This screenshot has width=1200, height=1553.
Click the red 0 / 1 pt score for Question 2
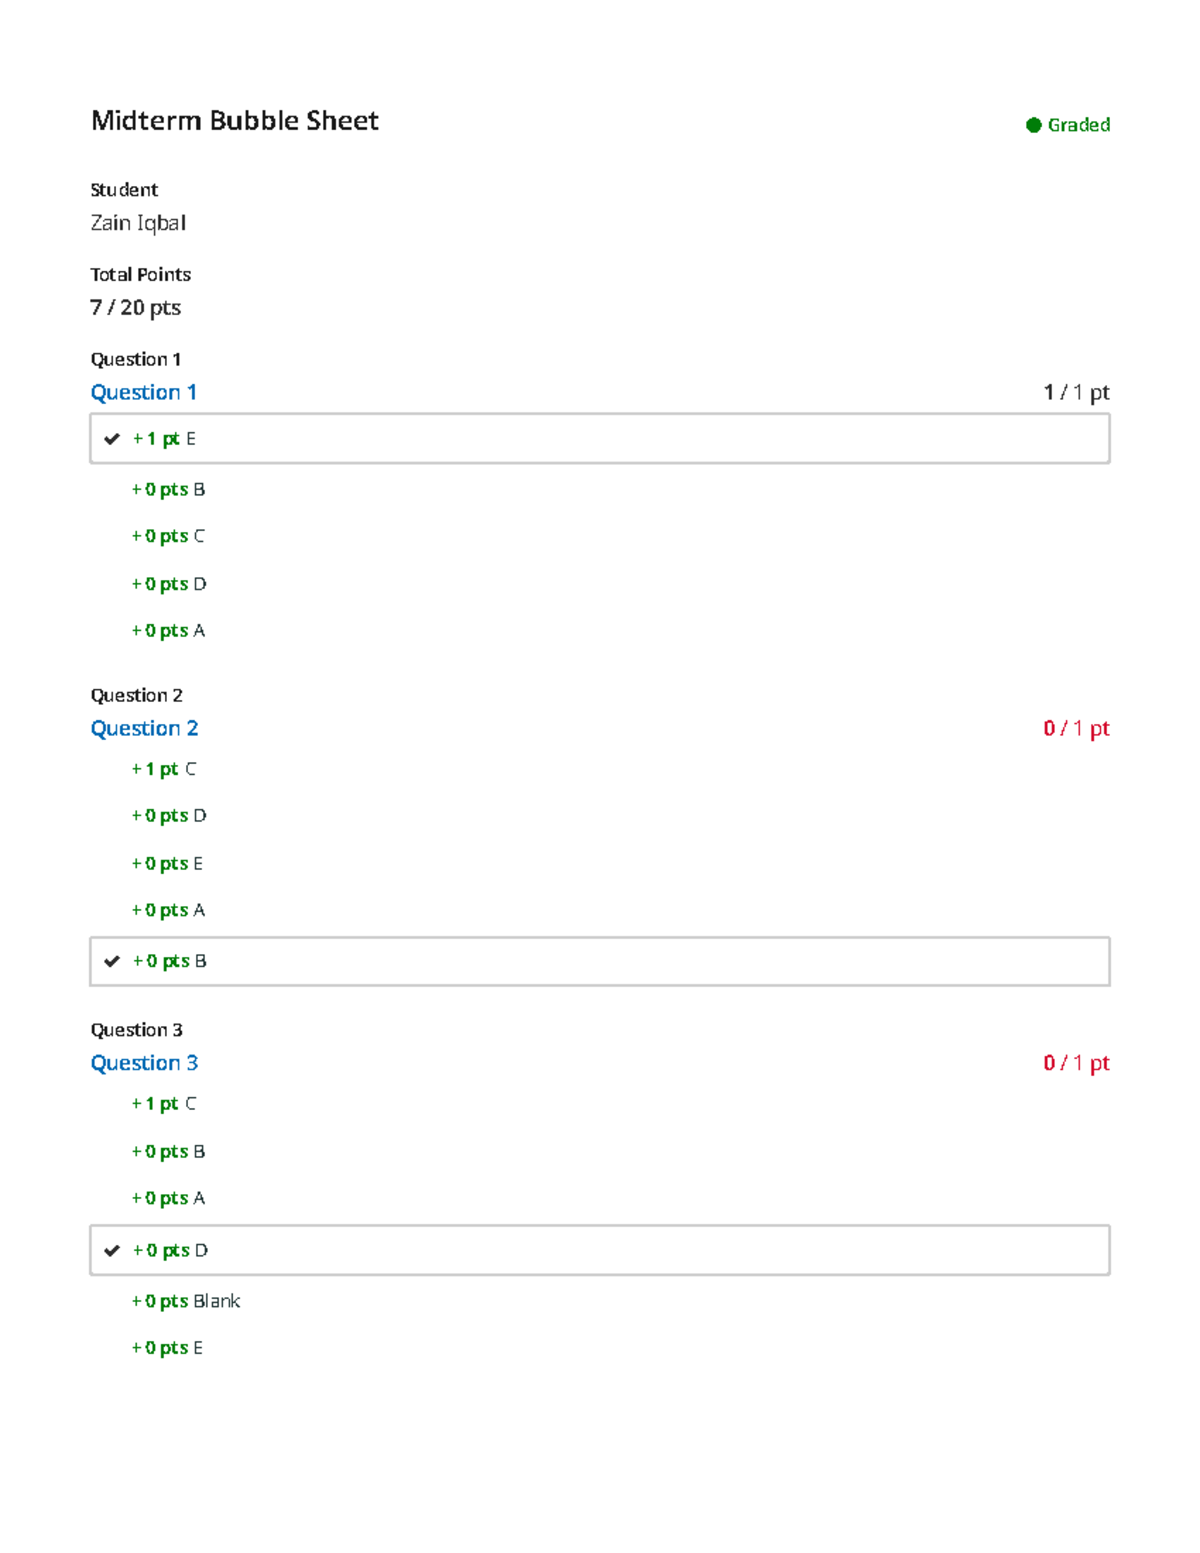click(1076, 728)
